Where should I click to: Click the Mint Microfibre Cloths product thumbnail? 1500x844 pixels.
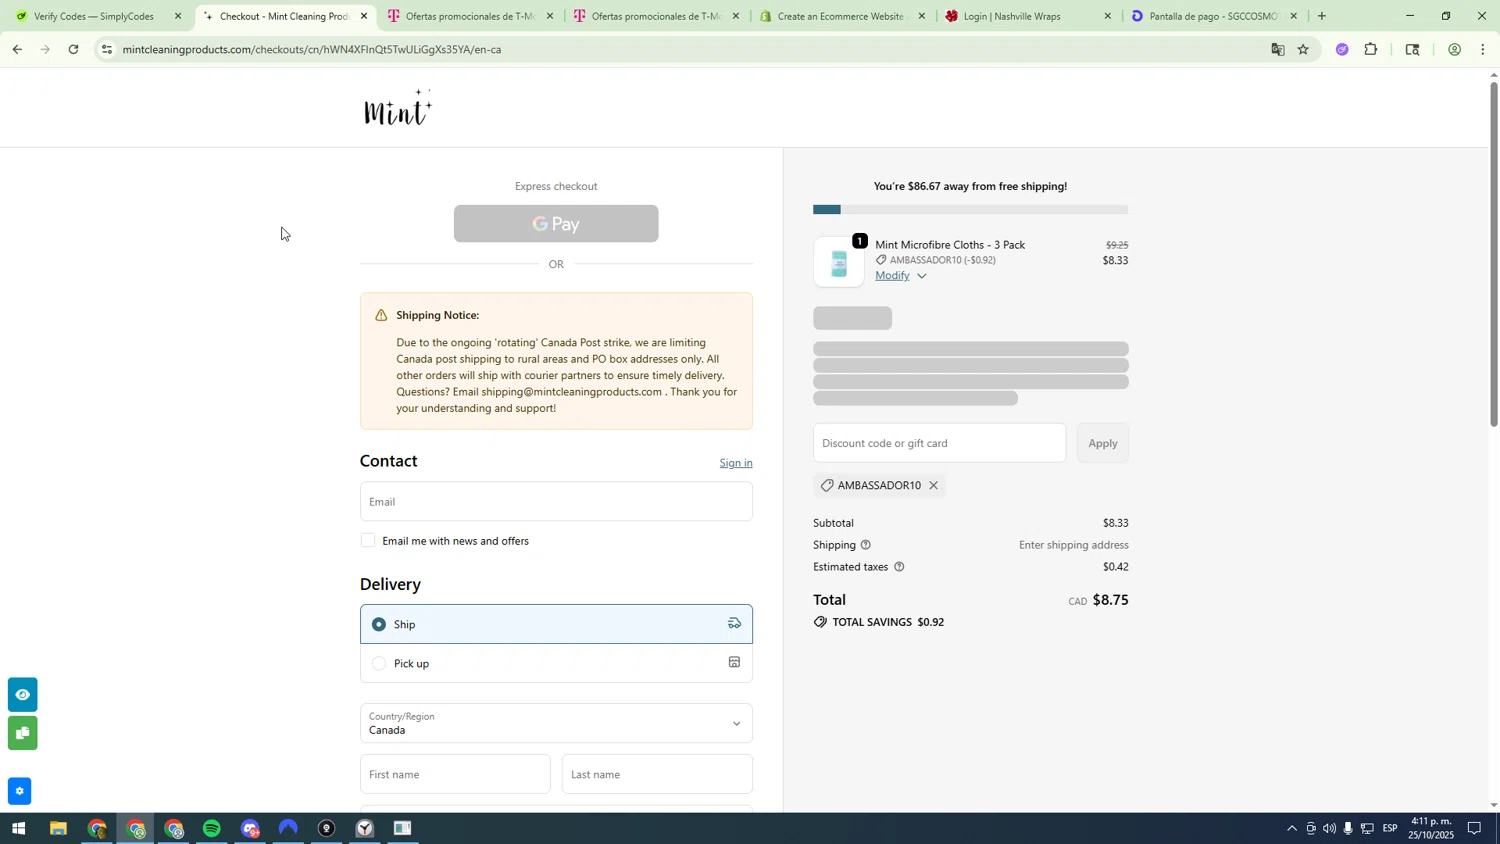tap(838, 262)
